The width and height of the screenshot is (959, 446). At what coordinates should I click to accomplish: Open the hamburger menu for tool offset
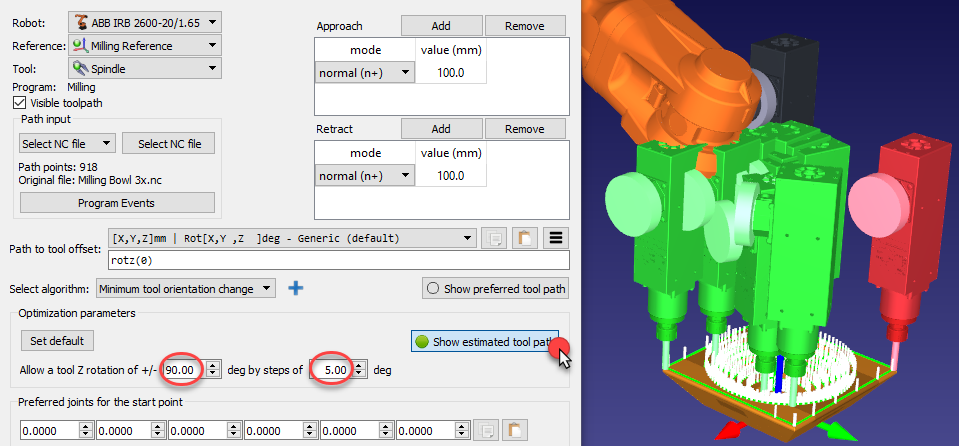pos(557,238)
